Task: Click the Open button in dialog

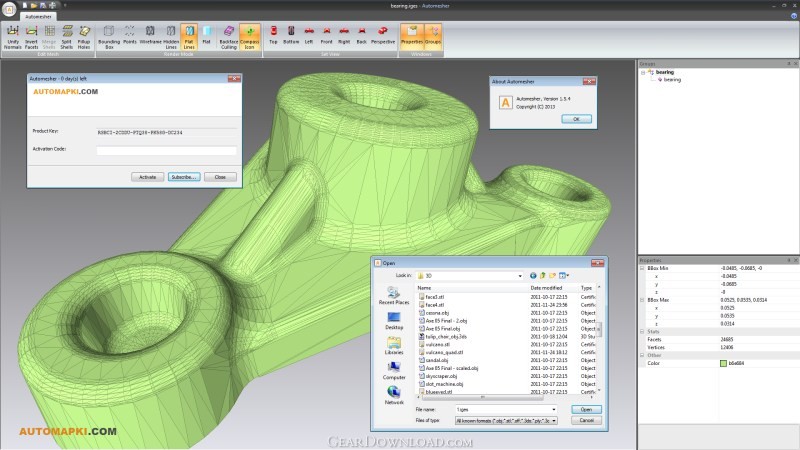Action: (586, 410)
